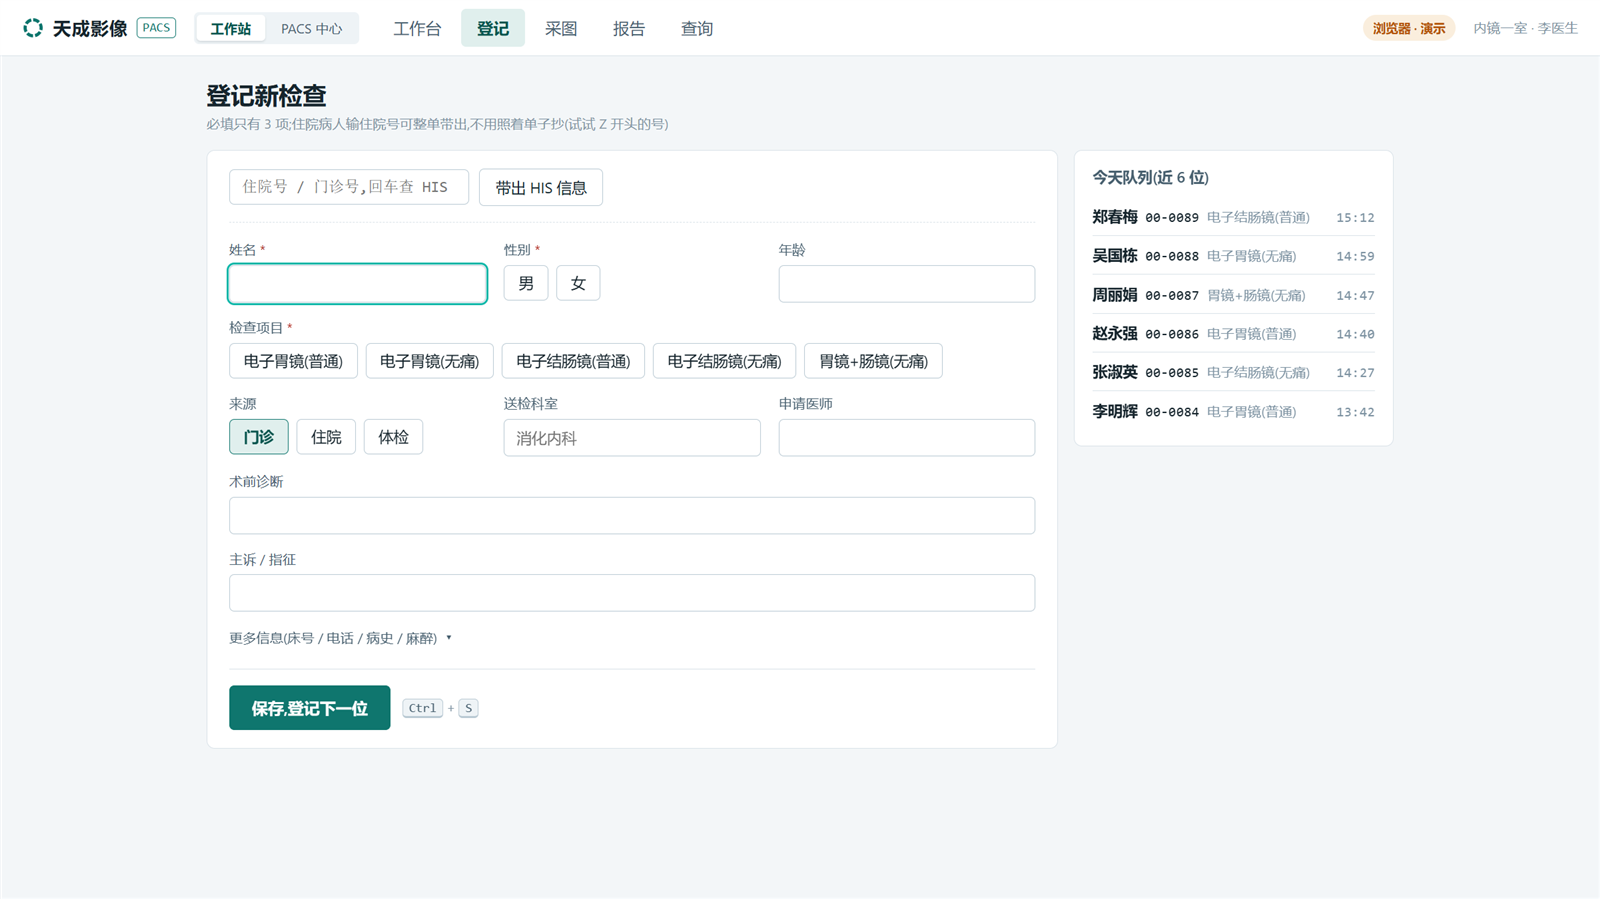The image size is (1600, 899).
Task: Select 电子胃镜(无痛) exam item
Action: pos(430,361)
